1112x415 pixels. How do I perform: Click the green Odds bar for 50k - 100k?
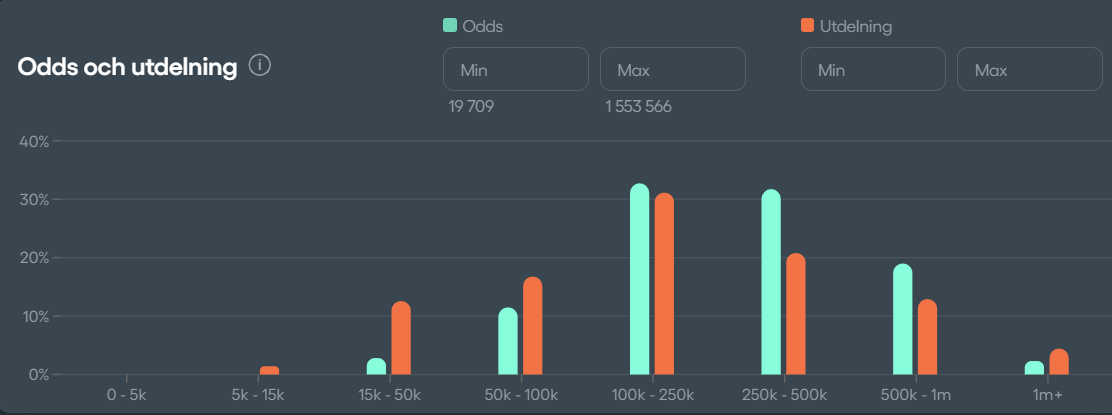[x=508, y=342]
